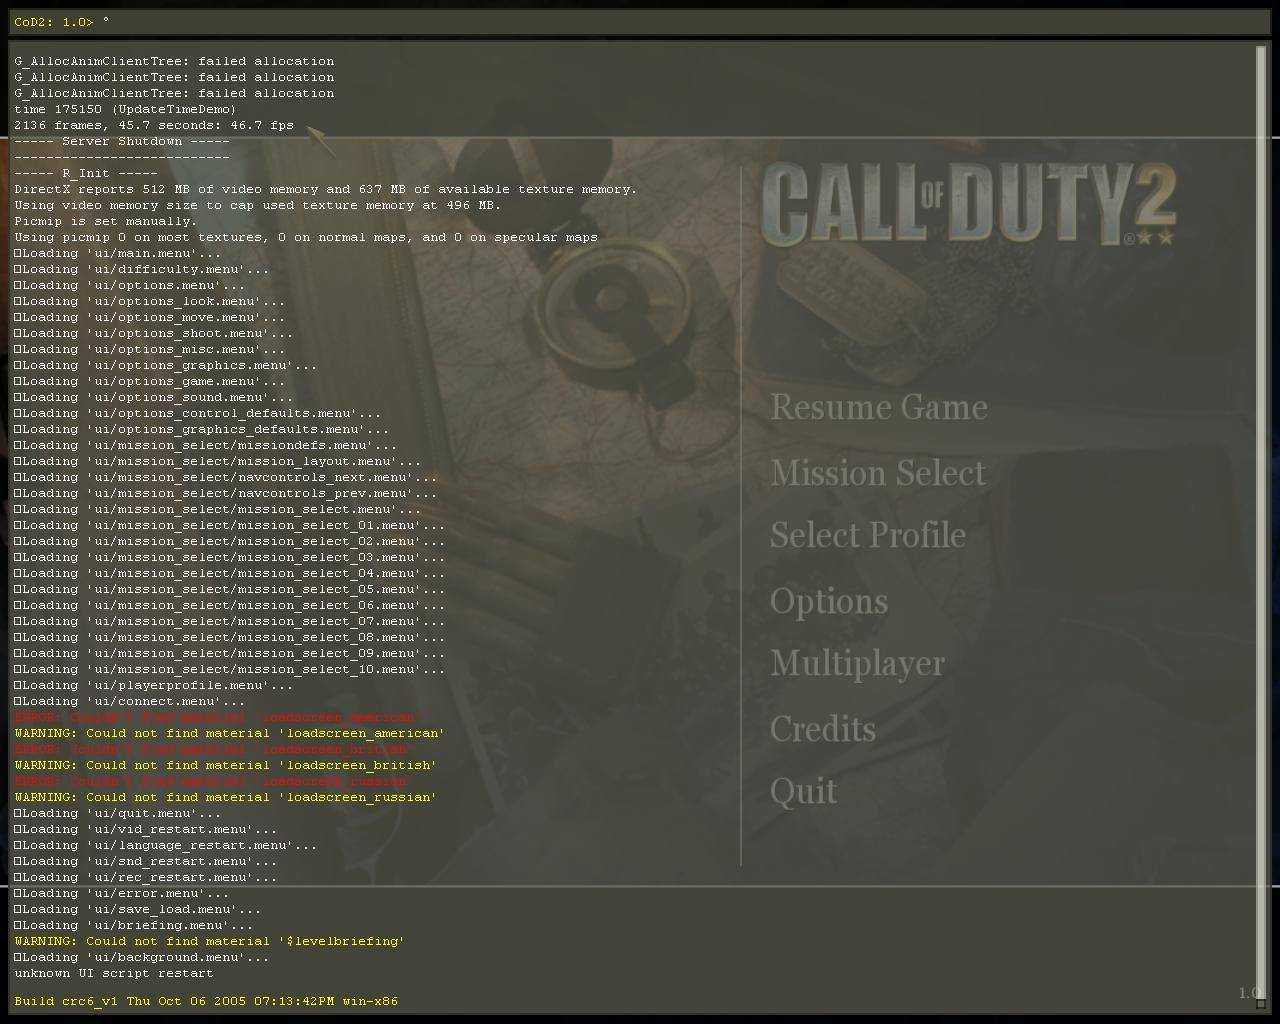Click Loading 'ui/mission_select/missiondefs.menu' line

206,445
